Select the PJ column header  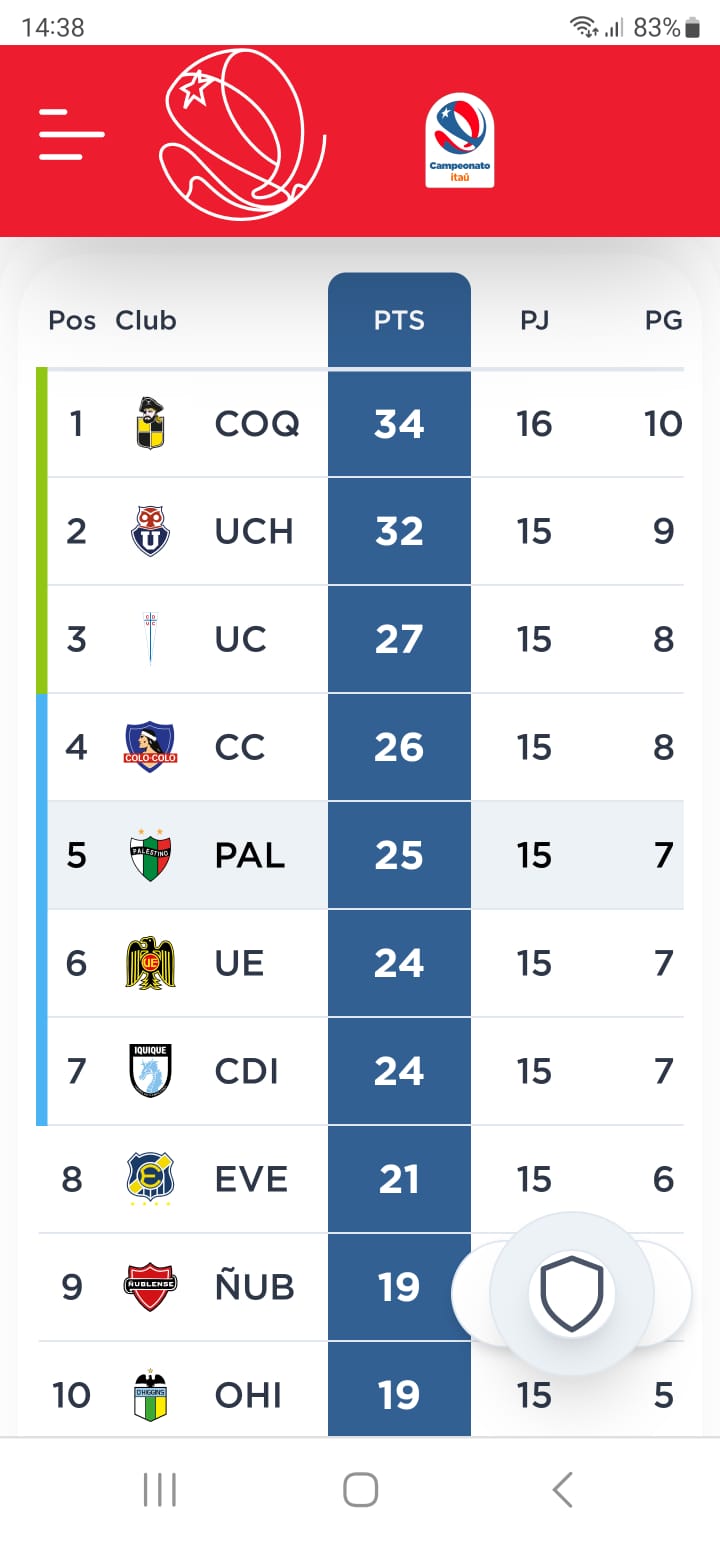coord(534,320)
